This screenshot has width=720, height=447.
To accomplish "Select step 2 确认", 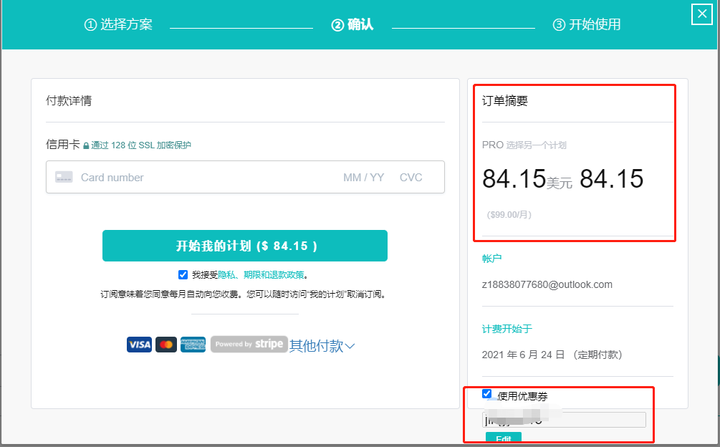I will 352,24.
